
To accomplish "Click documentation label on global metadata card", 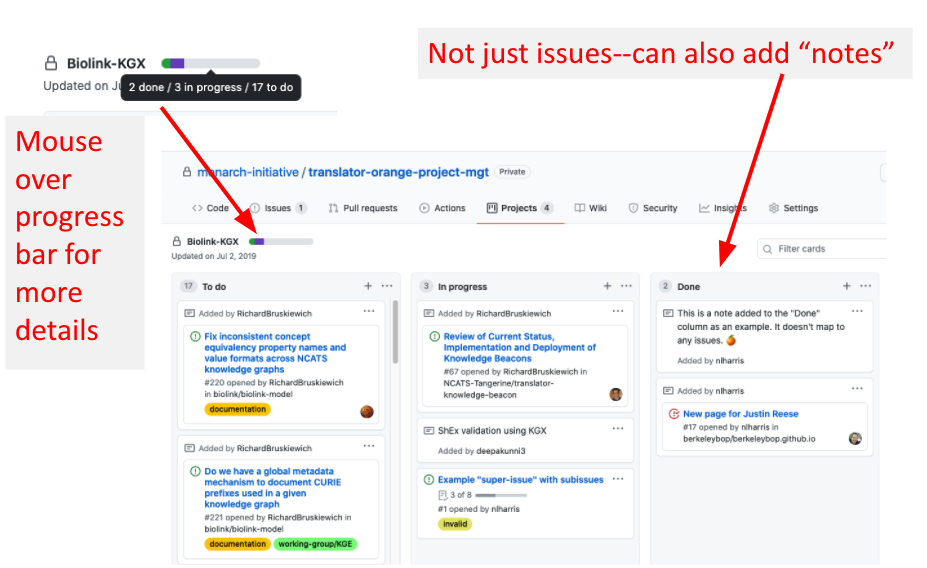I will pyautogui.click(x=238, y=544).
